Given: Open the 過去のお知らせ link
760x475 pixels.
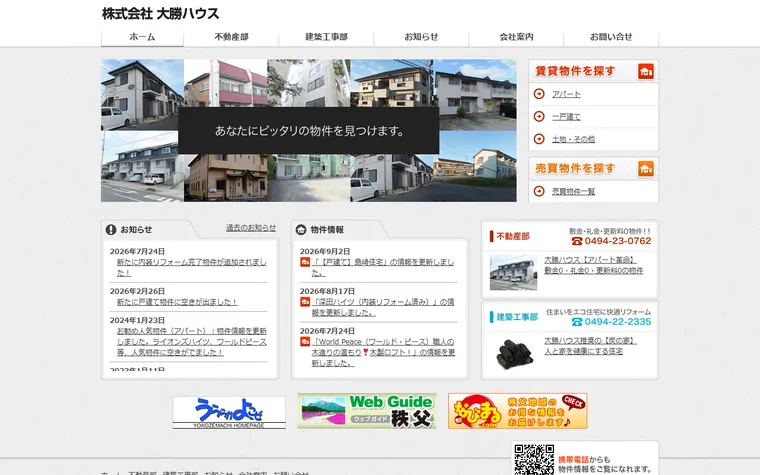Looking at the screenshot, I should pos(251,228).
